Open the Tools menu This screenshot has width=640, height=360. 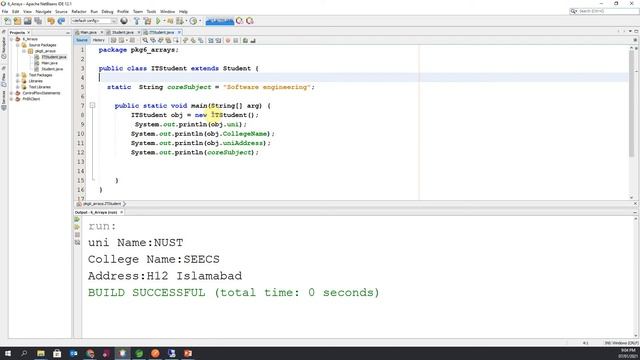(x=151, y=11)
